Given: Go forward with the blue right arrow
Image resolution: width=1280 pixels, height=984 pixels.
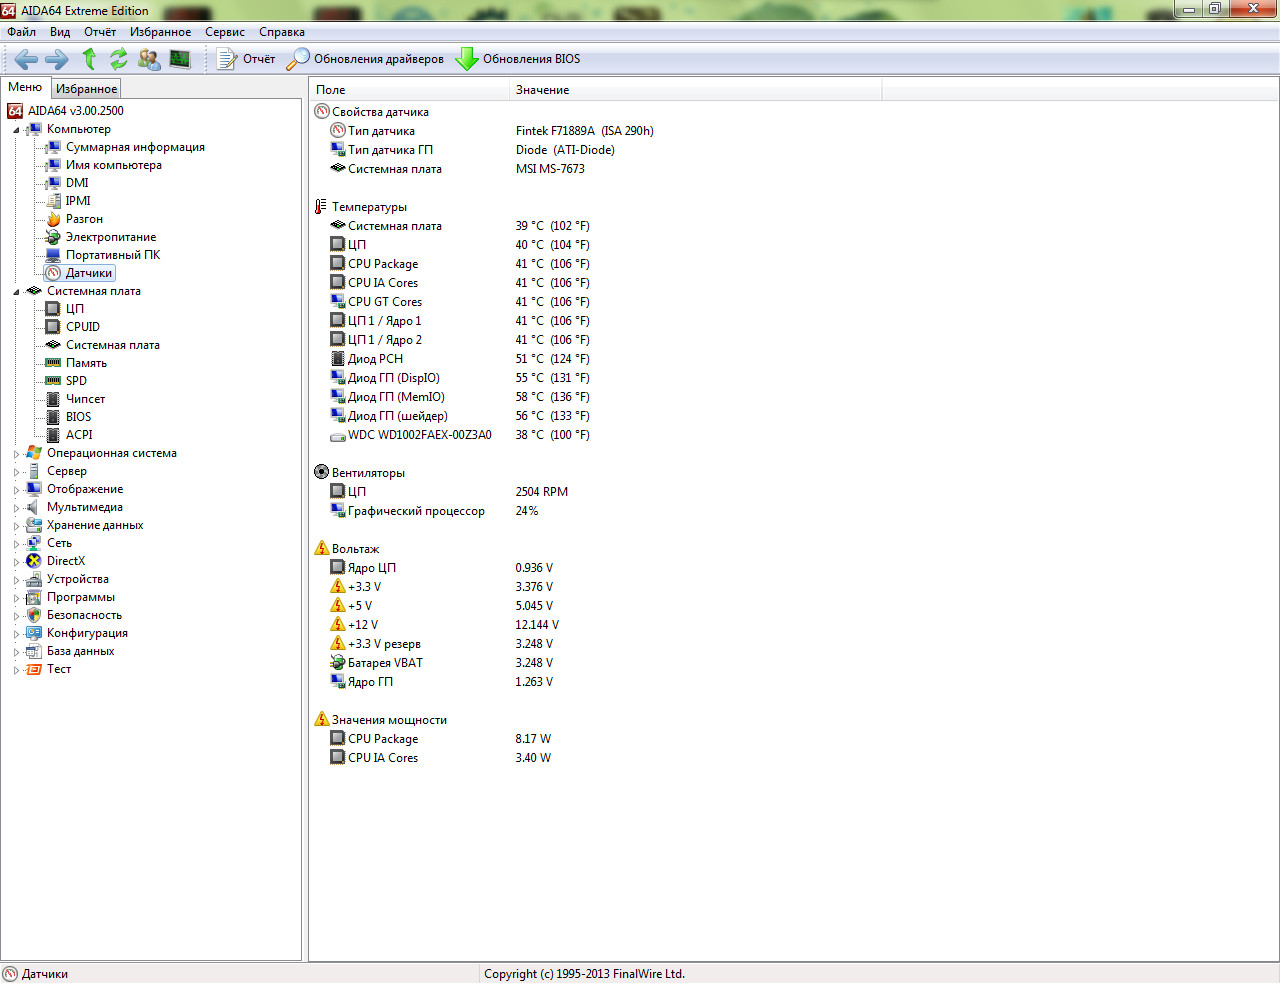Looking at the screenshot, I should 57,59.
